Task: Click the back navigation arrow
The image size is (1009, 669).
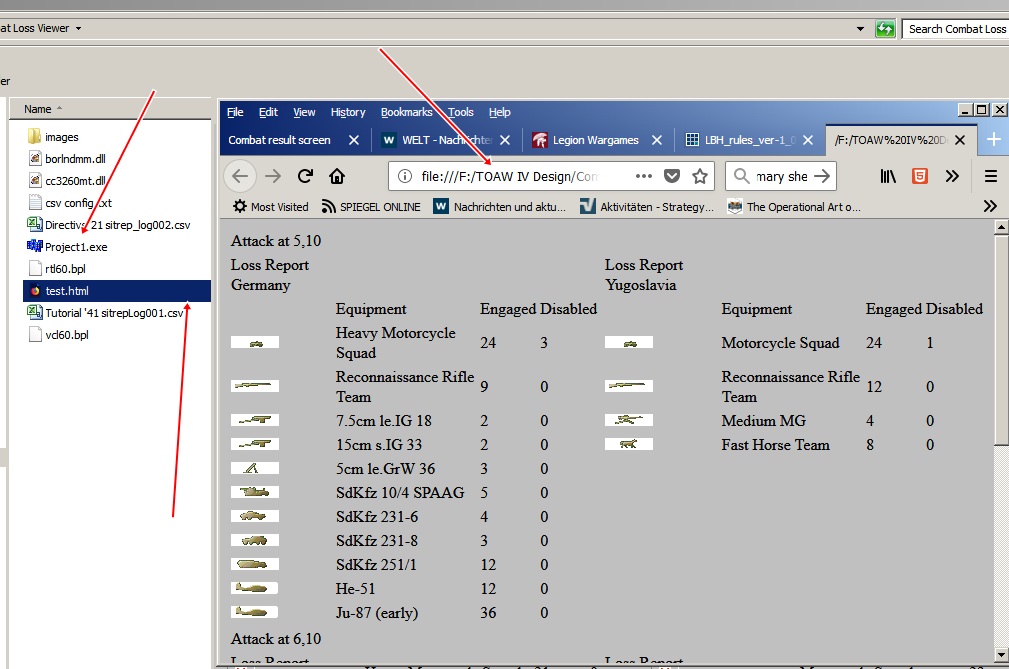Action: pos(240,176)
